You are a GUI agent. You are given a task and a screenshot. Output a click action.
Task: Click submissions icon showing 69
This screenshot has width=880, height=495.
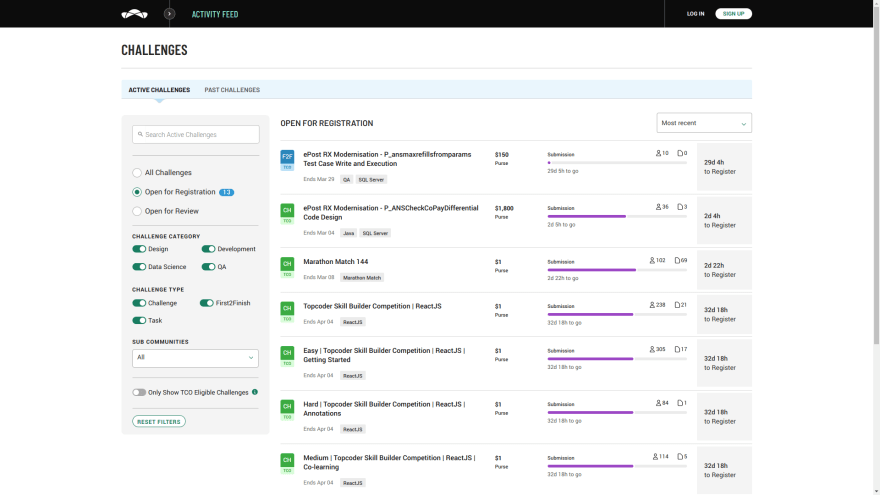coord(677,260)
